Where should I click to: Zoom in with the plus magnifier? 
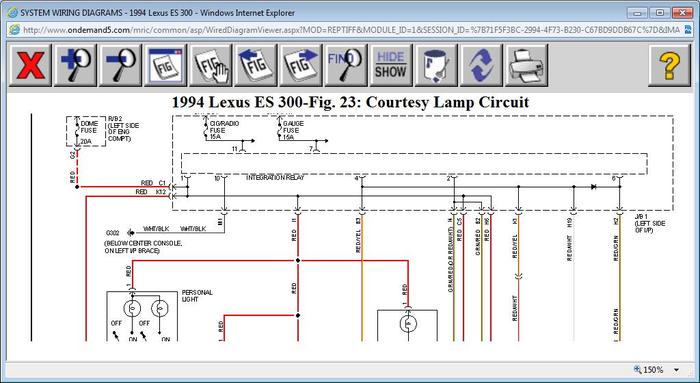75,65
